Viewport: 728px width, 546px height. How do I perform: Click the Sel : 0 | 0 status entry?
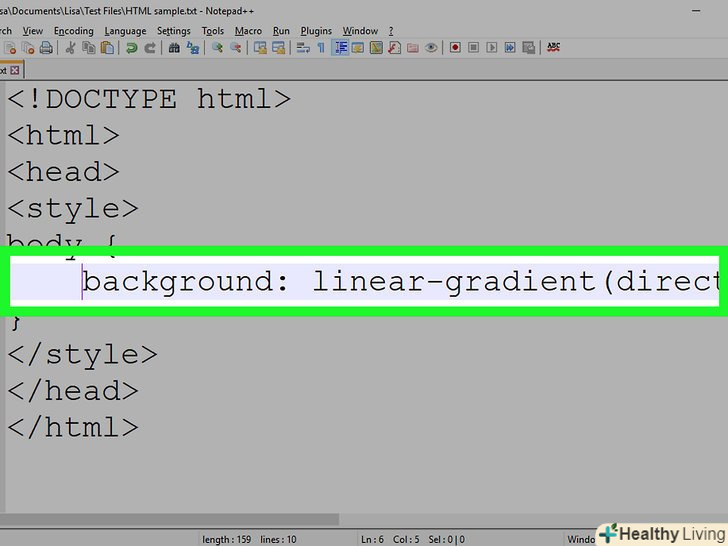click(446, 540)
